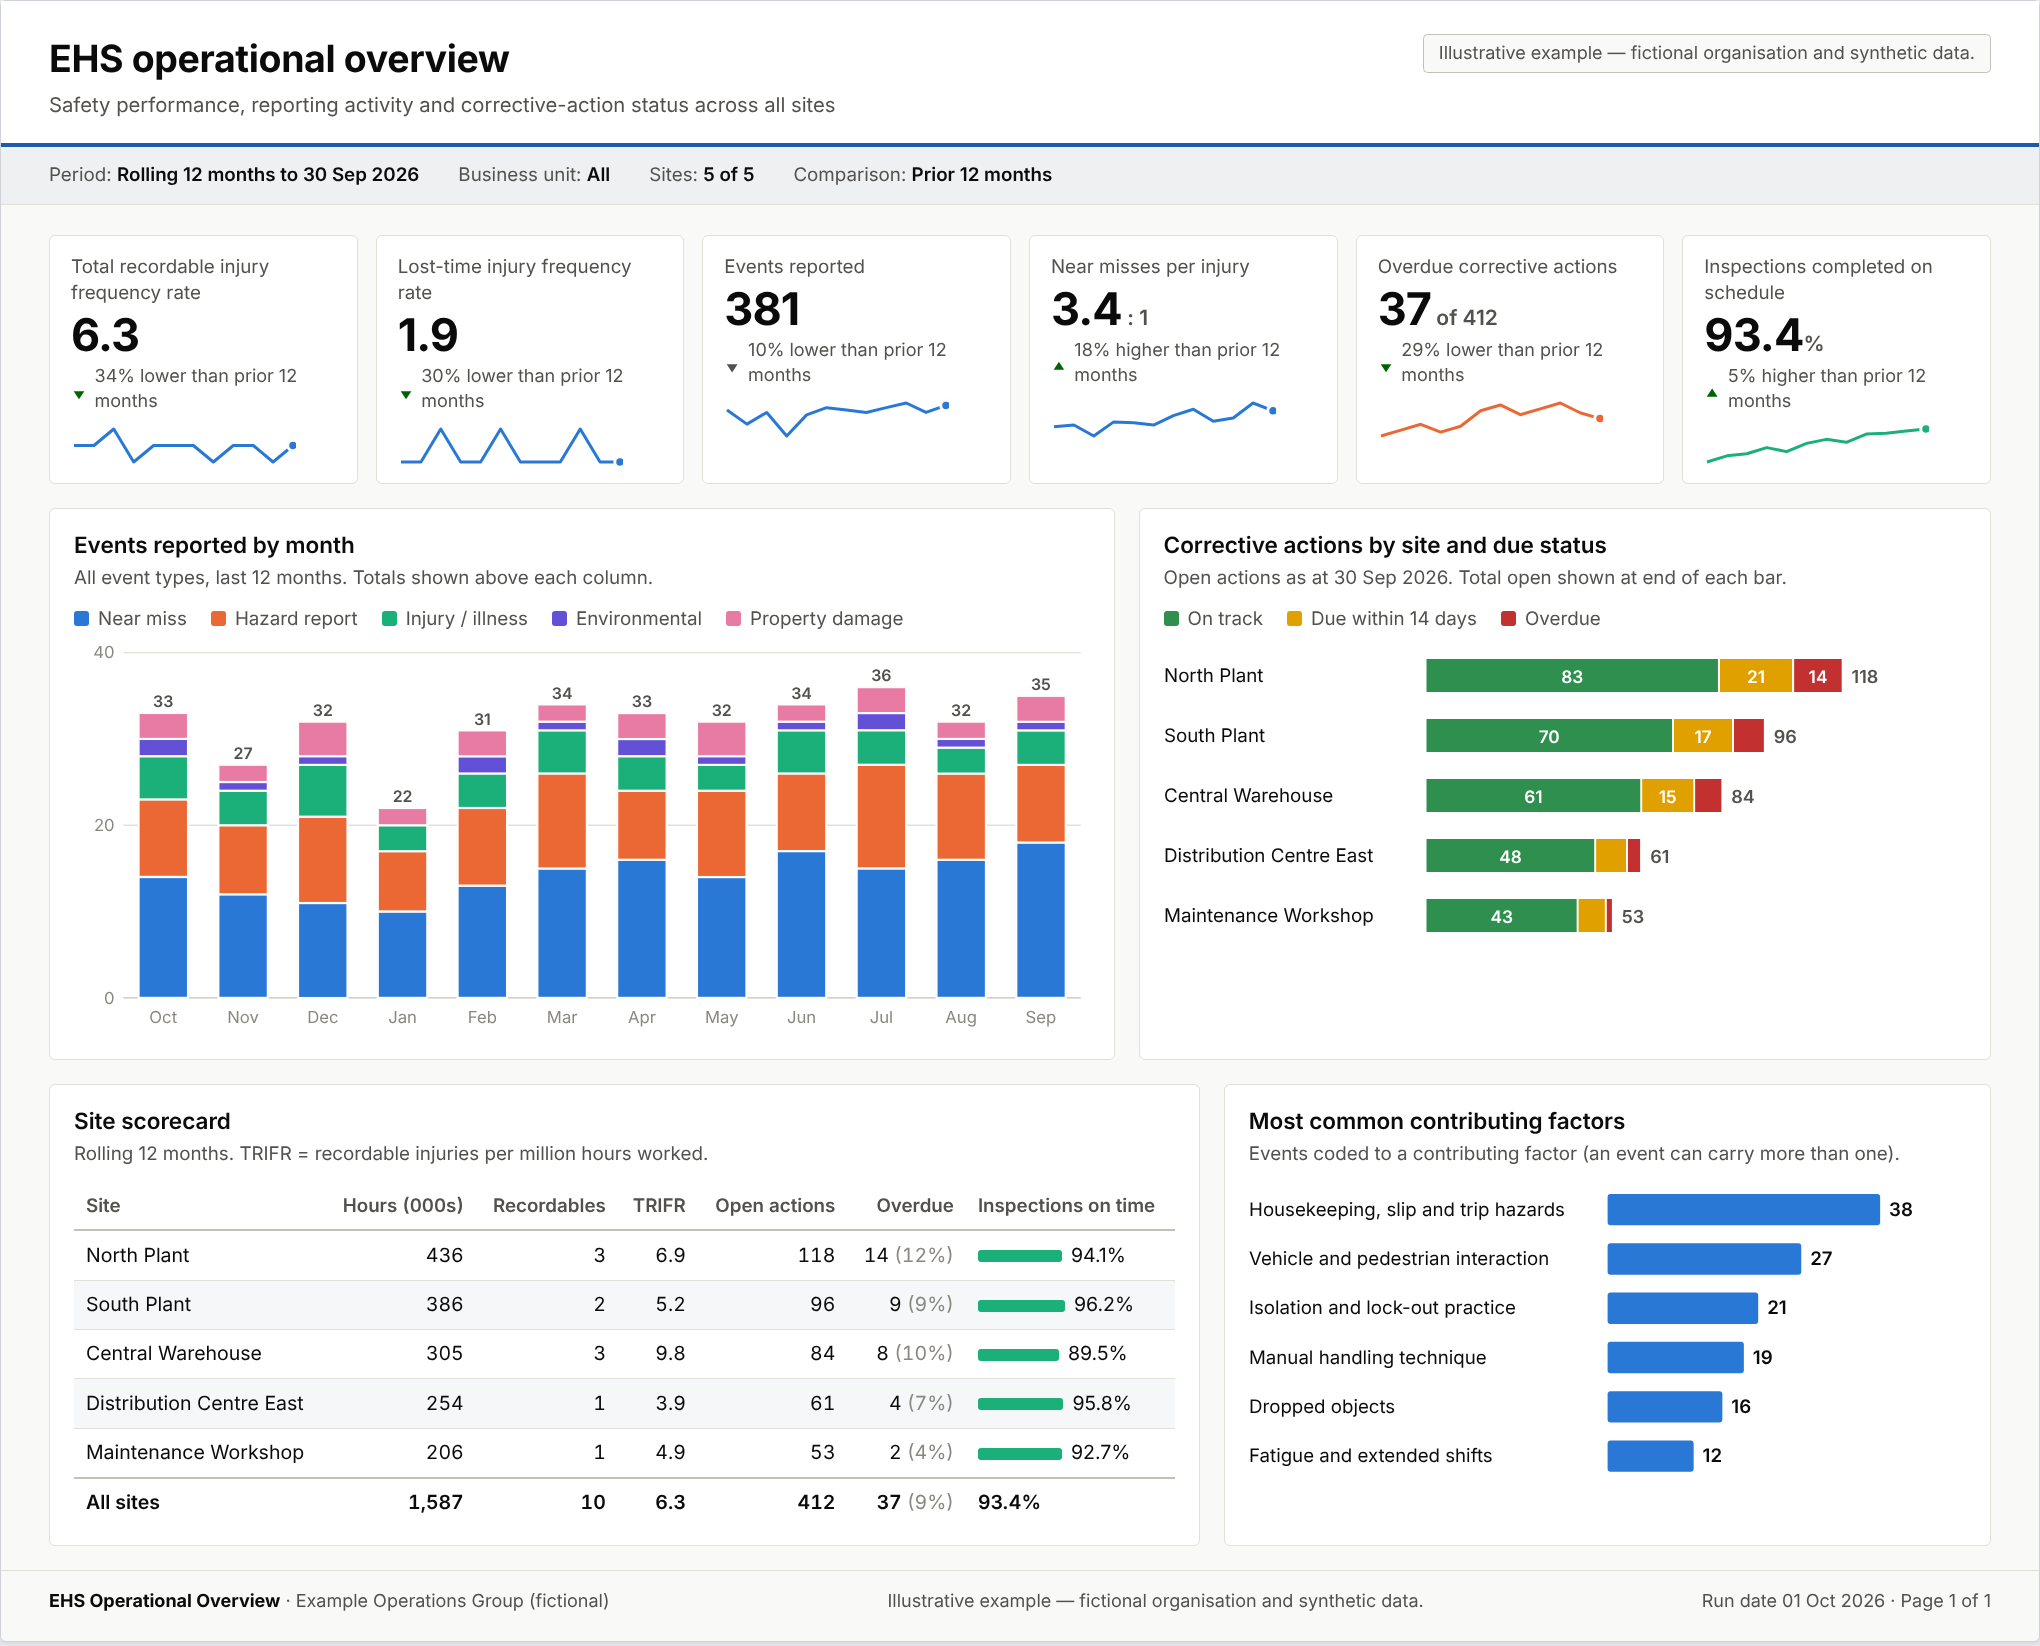Click the up arrow on Inspections completed card
The width and height of the screenshot is (2040, 1646).
point(1712,394)
